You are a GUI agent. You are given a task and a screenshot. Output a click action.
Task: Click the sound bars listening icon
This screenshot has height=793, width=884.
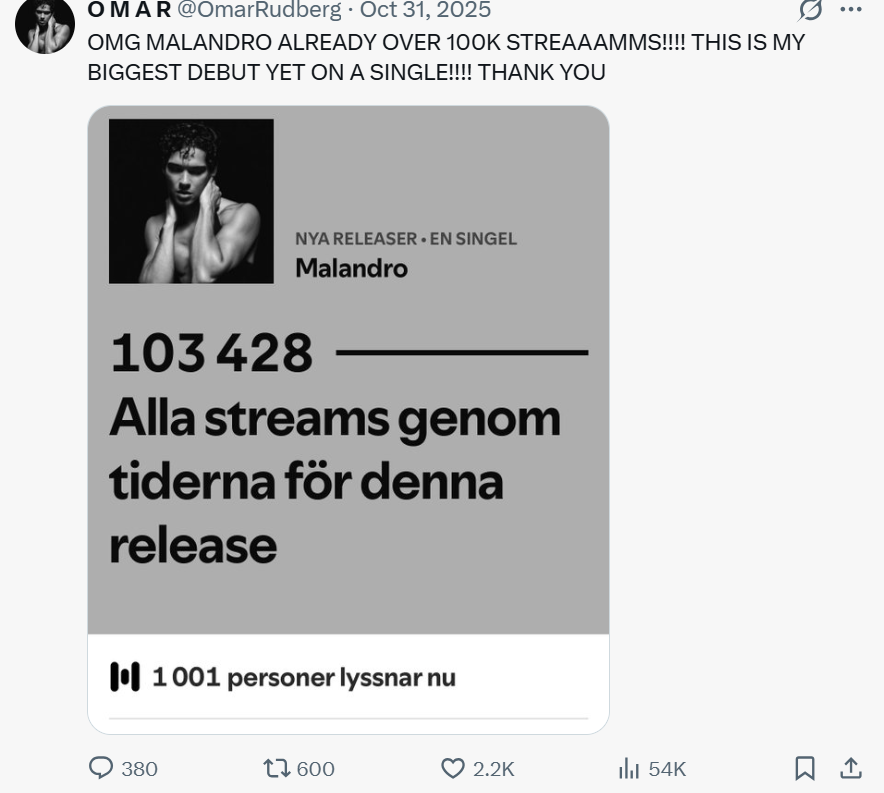coord(125,677)
